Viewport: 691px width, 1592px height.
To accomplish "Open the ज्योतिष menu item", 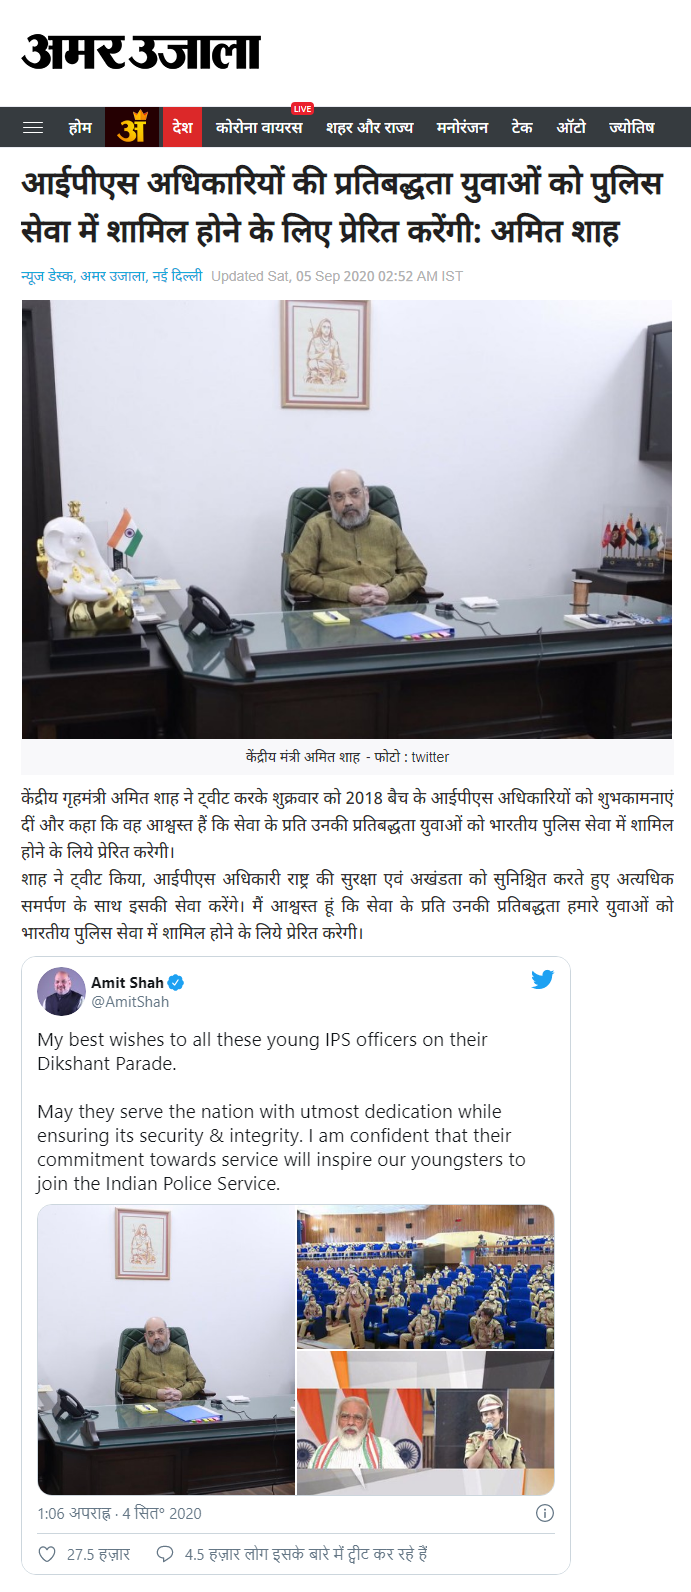I will 631,127.
